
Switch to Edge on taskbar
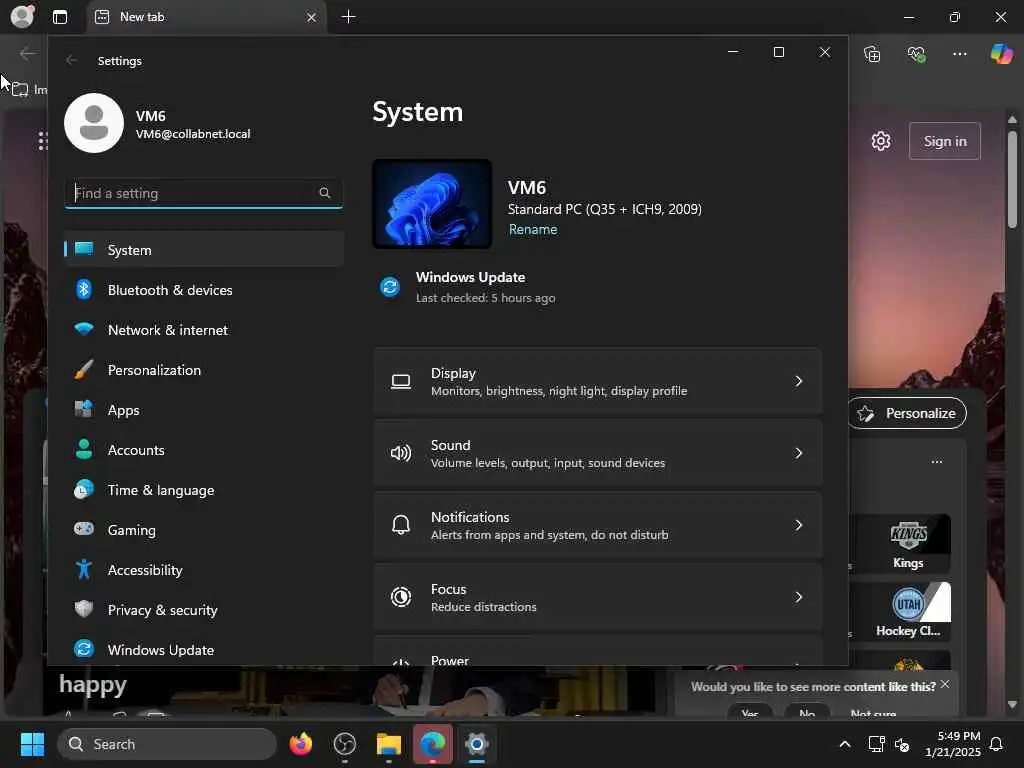432,744
